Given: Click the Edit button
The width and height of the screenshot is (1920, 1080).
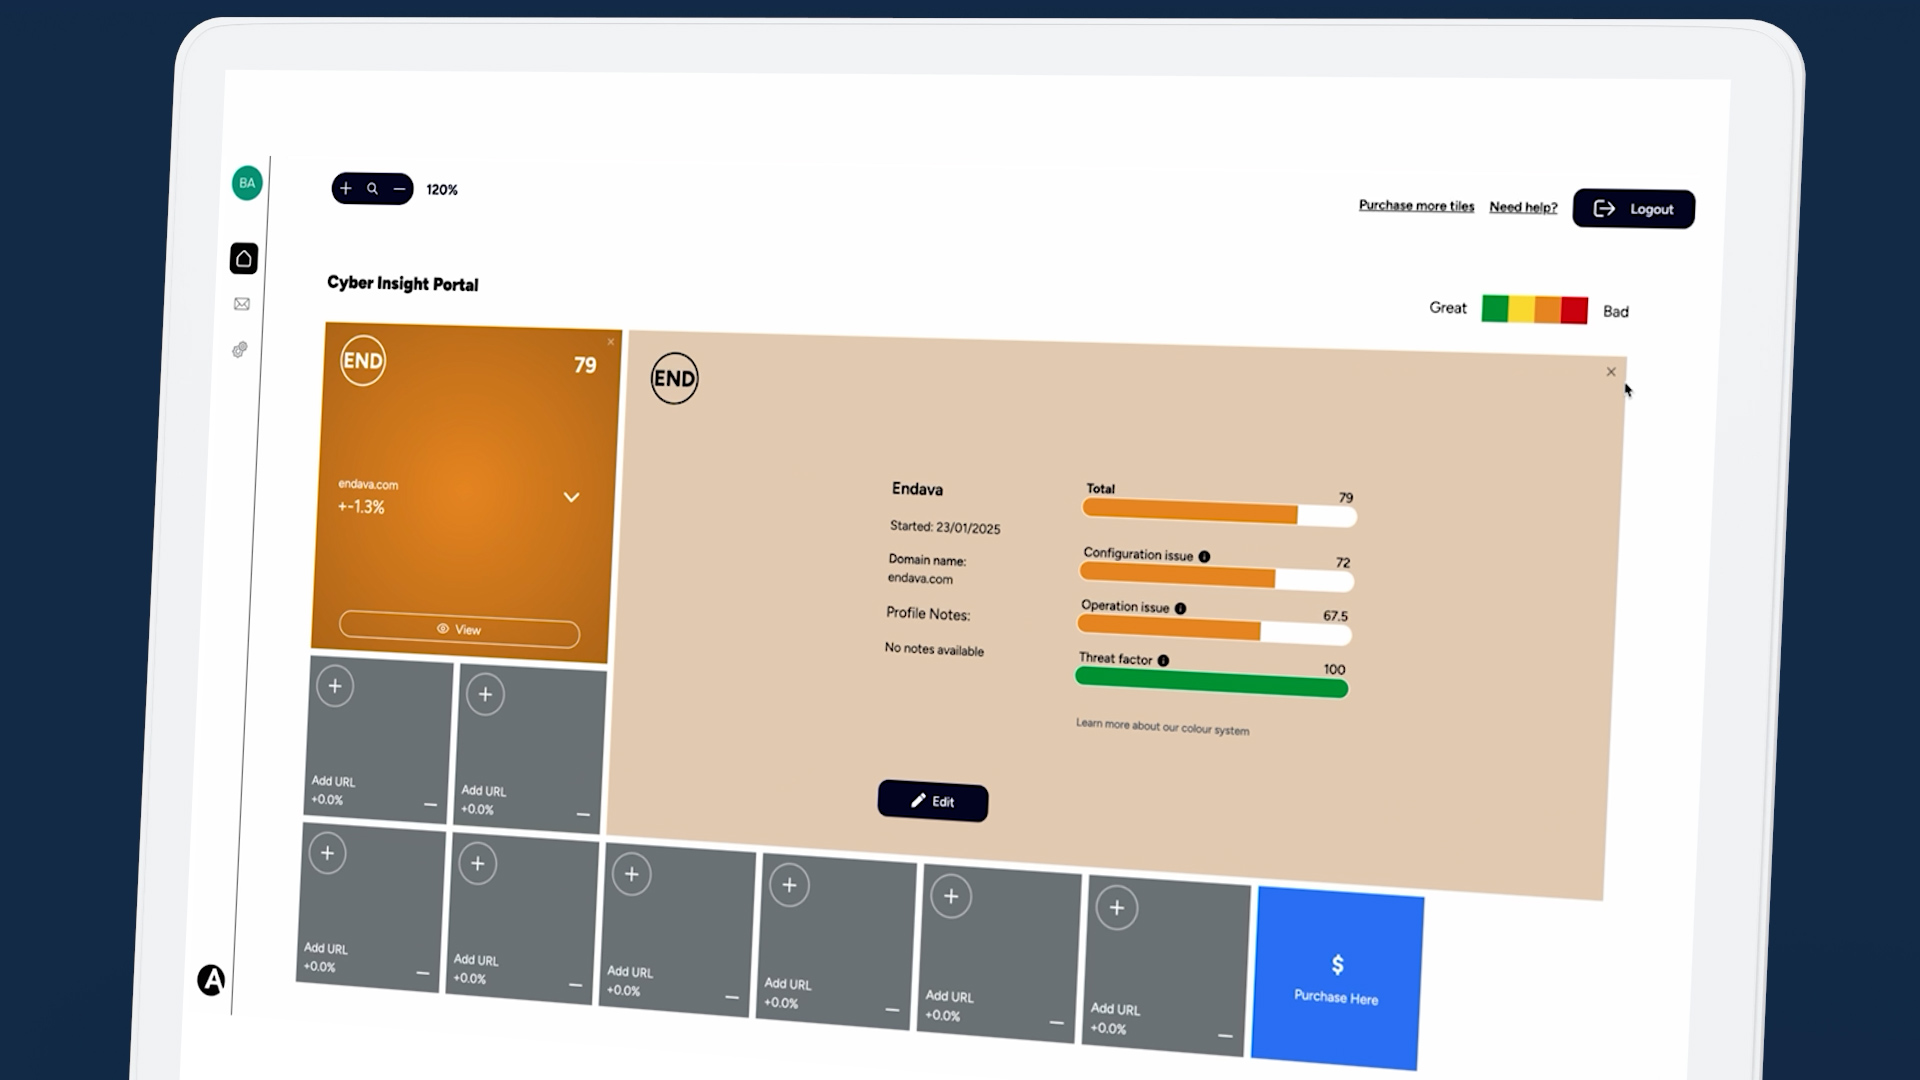Looking at the screenshot, I should click(x=933, y=801).
